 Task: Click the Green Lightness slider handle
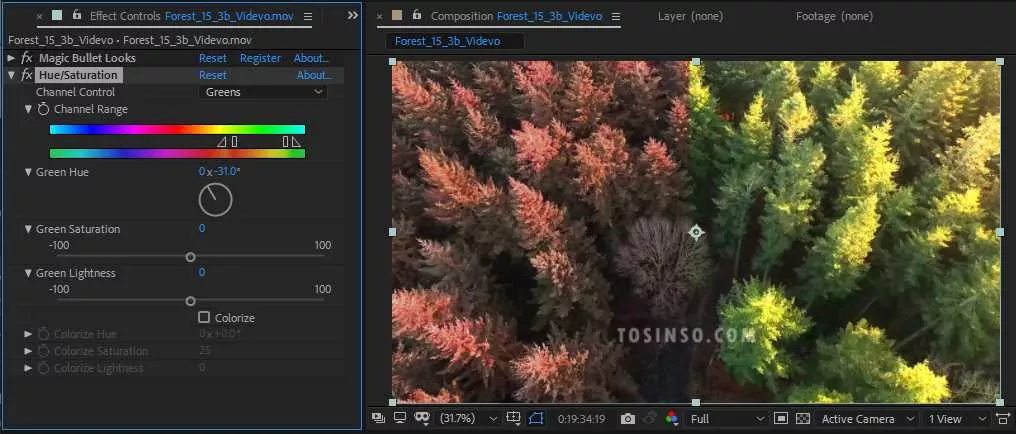[x=190, y=301]
